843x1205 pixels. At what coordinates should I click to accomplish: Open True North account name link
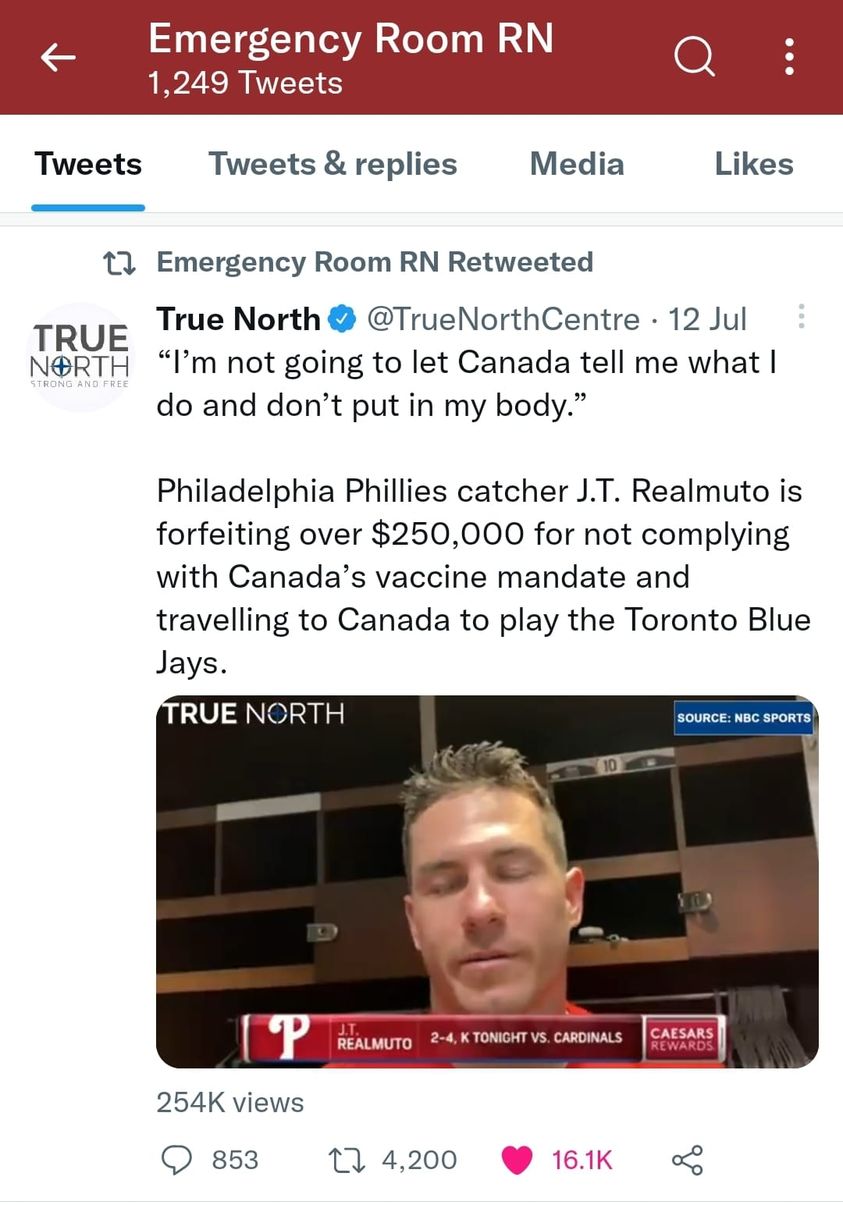(238, 319)
